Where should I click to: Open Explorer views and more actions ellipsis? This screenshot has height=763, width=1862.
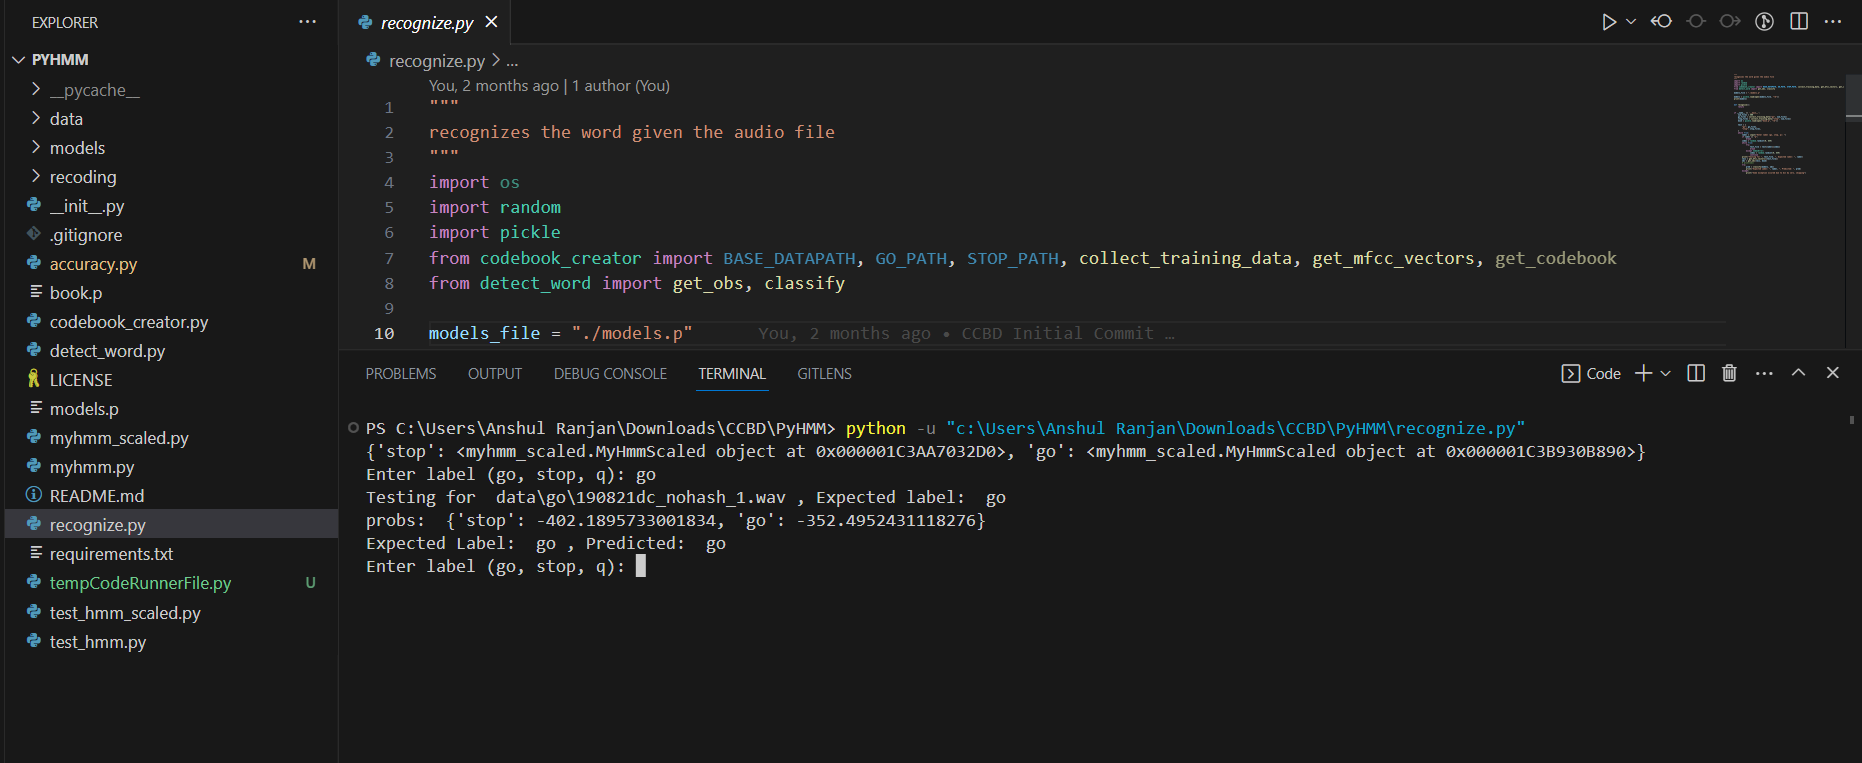click(308, 22)
